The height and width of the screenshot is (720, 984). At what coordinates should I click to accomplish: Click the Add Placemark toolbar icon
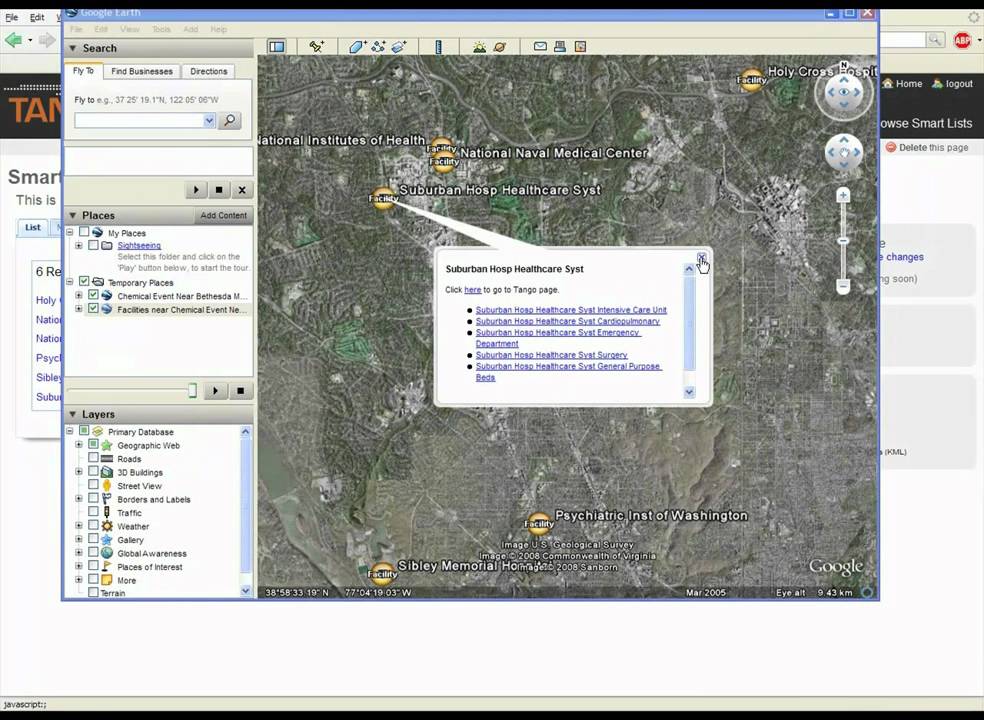click(316, 46)
